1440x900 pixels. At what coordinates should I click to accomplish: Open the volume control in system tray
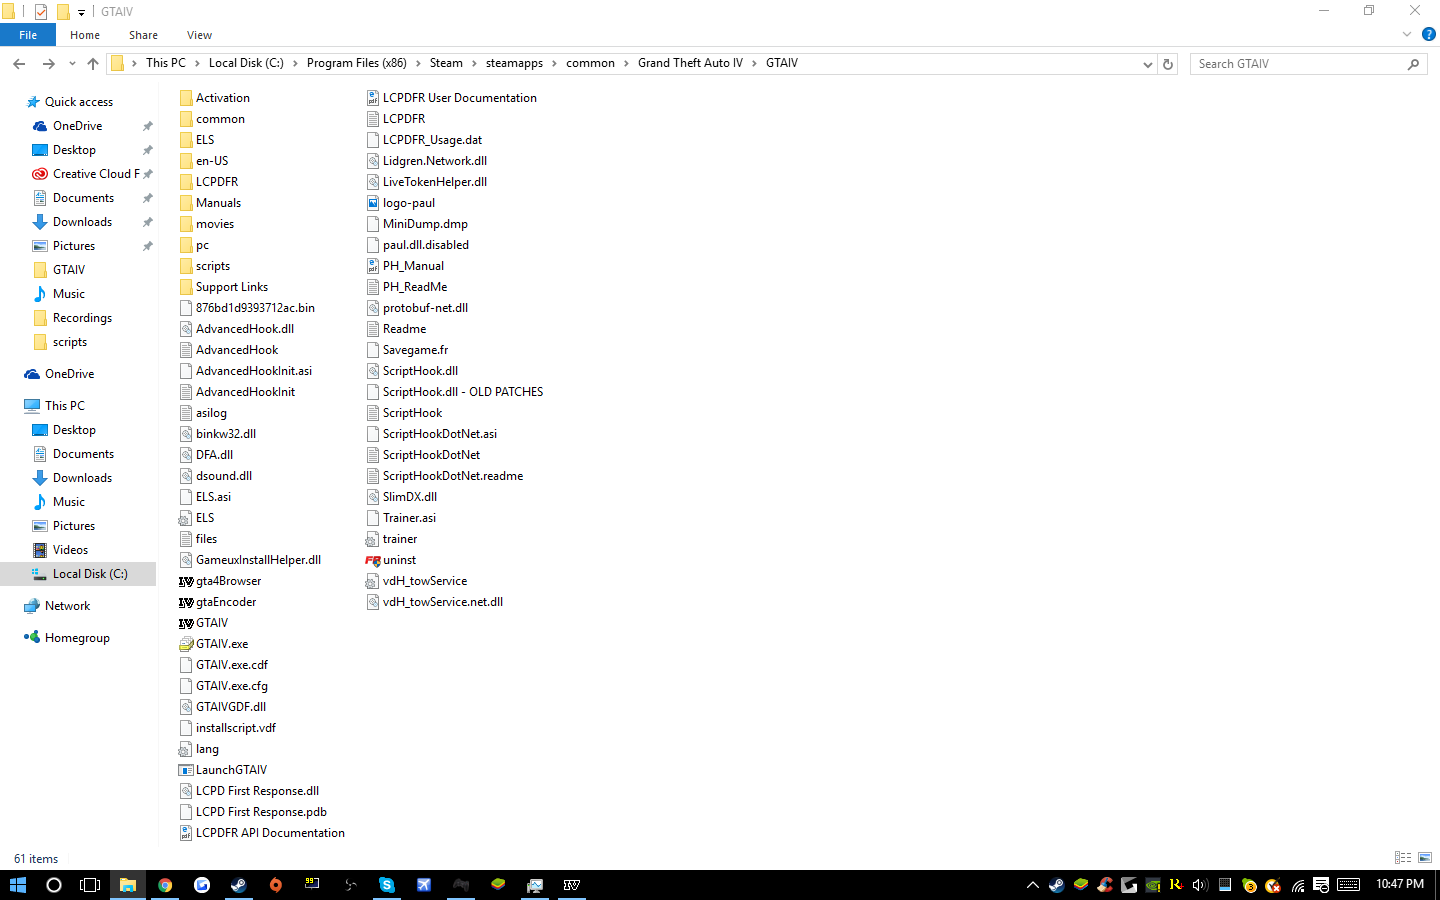pos(1201,885)
